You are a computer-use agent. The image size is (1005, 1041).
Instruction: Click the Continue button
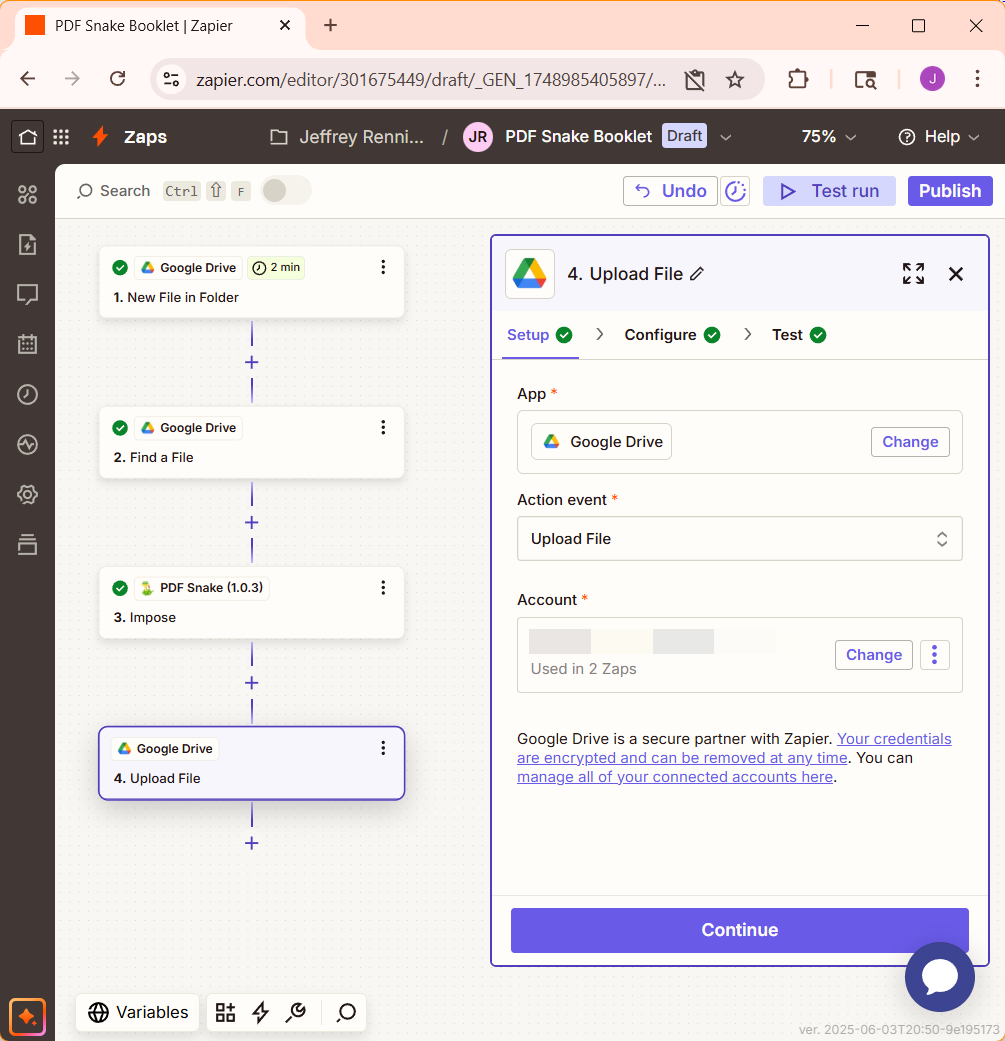click(739, 930)
